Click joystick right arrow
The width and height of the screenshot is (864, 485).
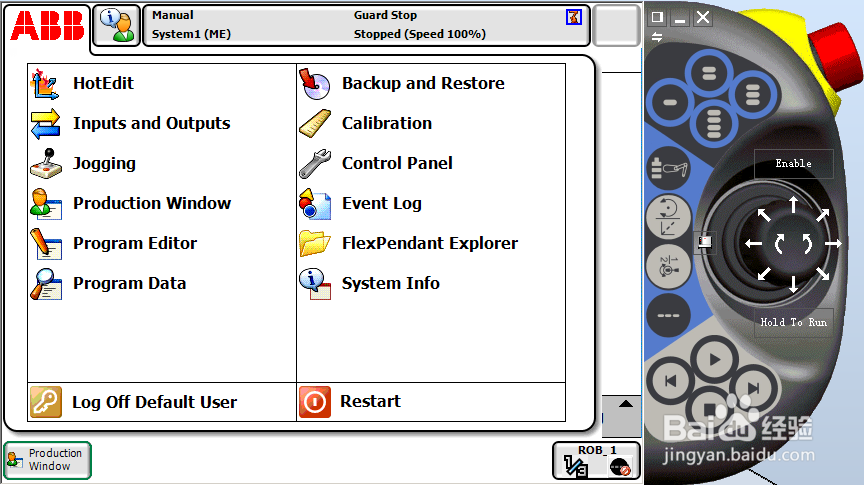pos(833,243)
